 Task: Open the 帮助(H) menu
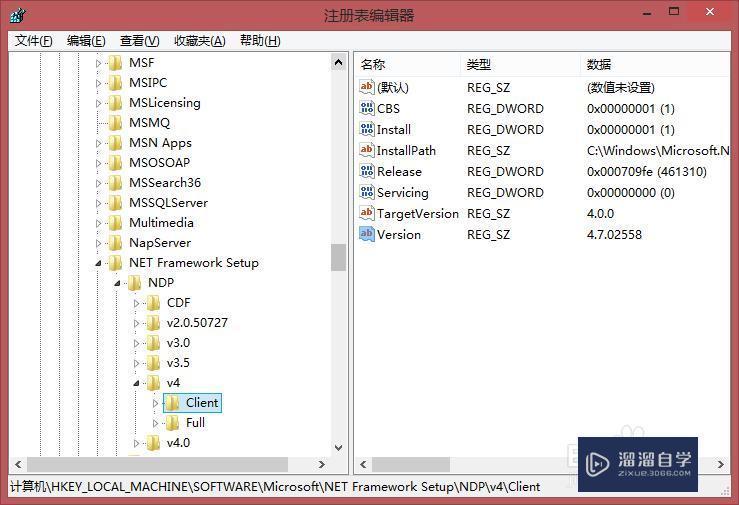coord(260,41)
